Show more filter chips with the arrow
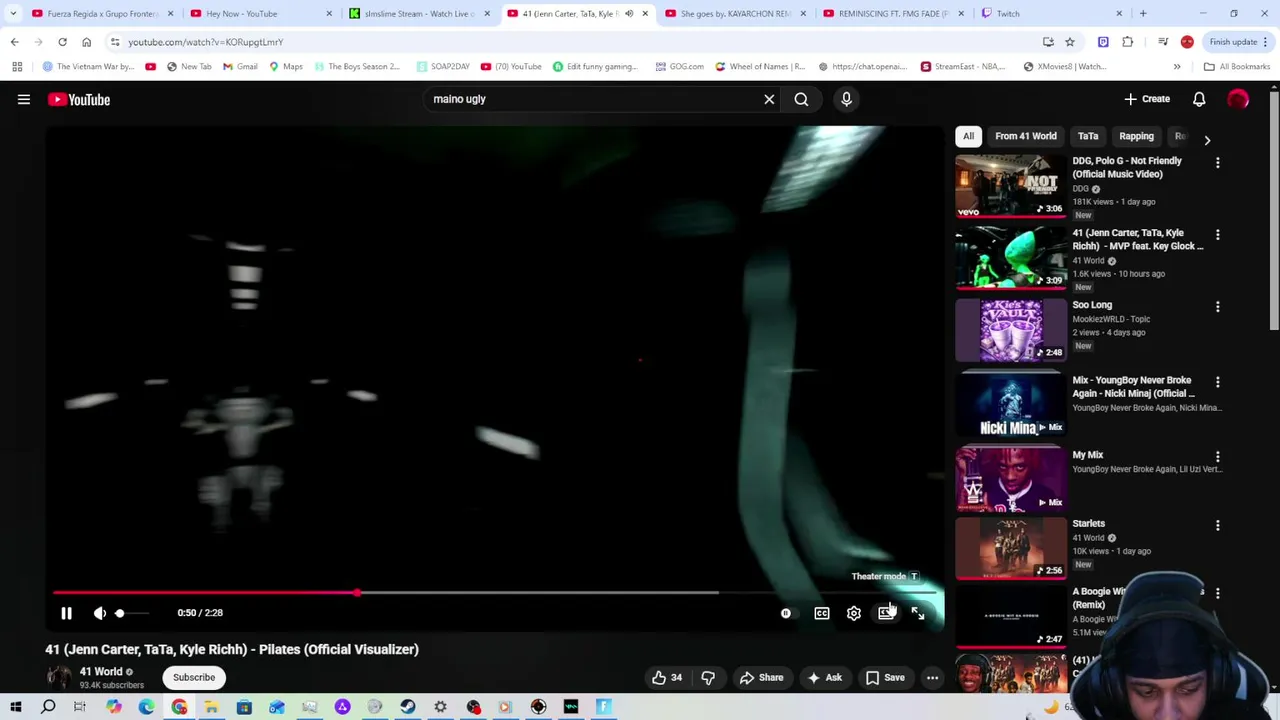The width and height of the screenshot is (1280, 720). (1207, 140)
